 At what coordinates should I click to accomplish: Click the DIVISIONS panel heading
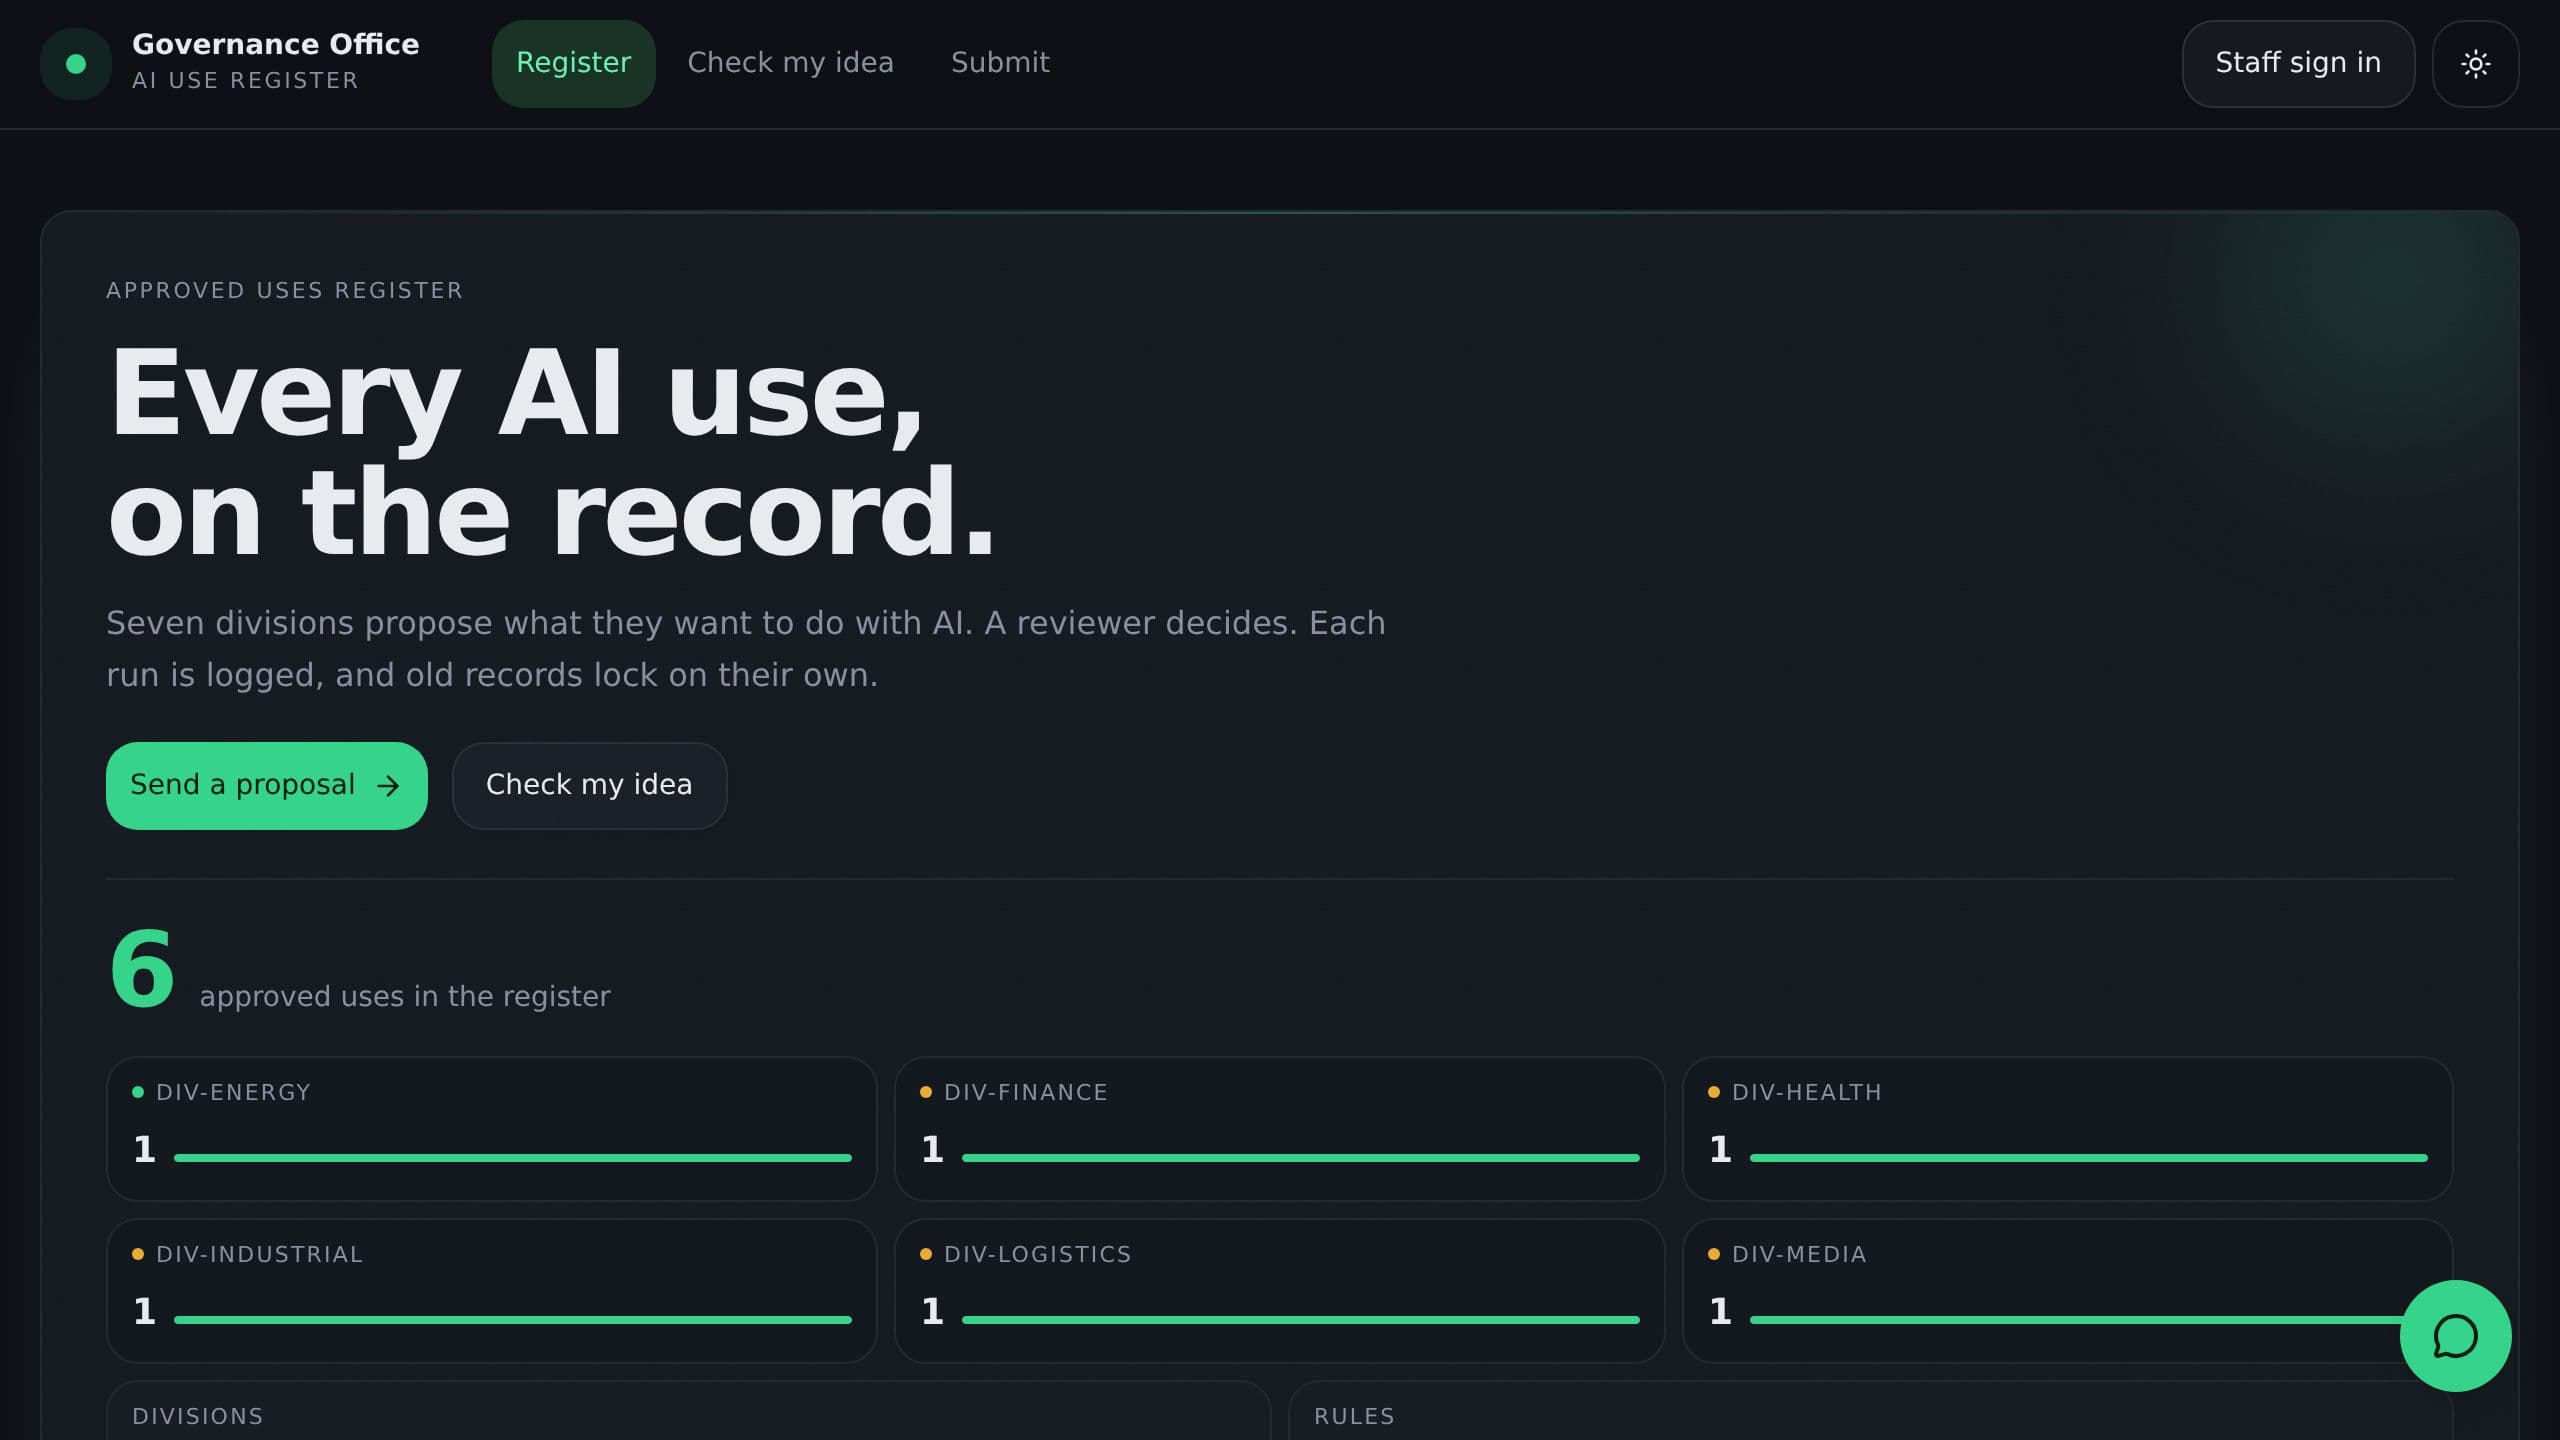click(x=198, y=1416)
